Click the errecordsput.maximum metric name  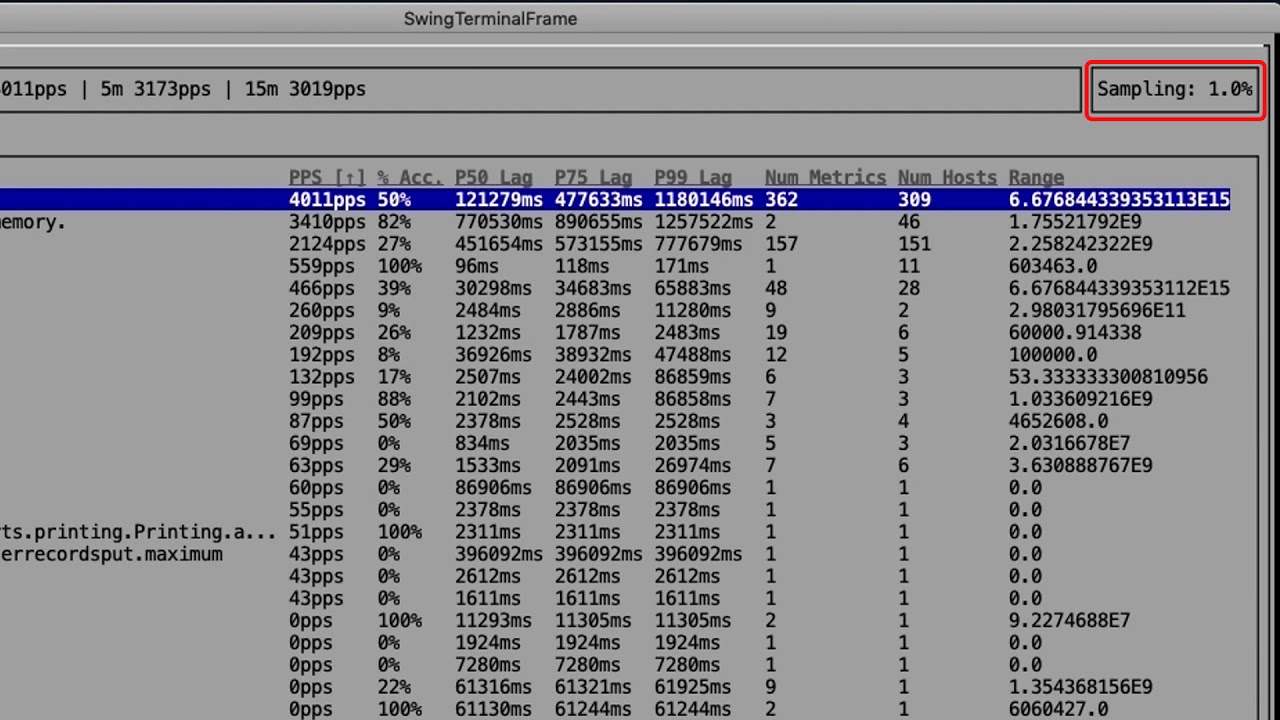pyautogui.click(x=111, y=554)
